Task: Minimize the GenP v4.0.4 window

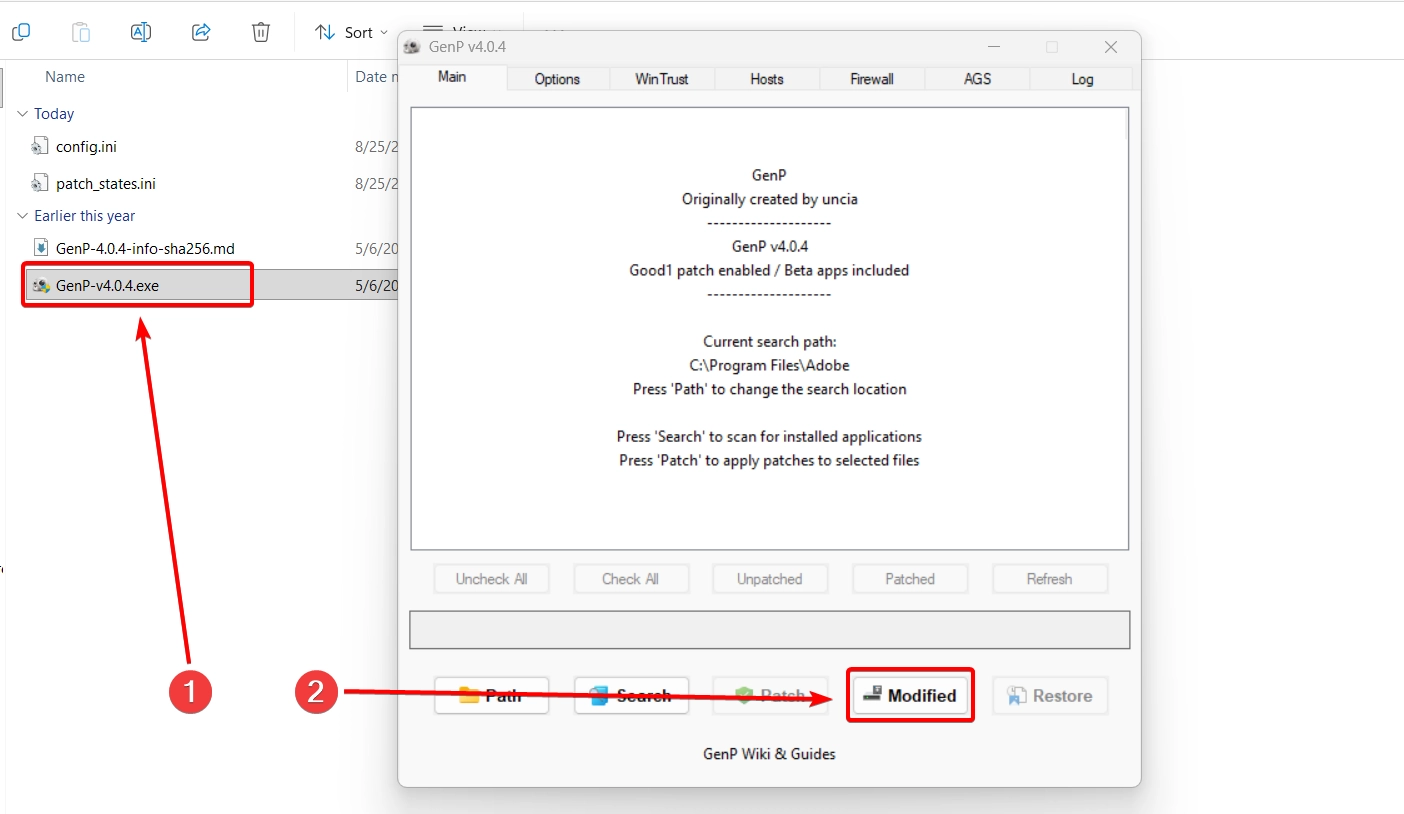Action: tap(994, 47)
